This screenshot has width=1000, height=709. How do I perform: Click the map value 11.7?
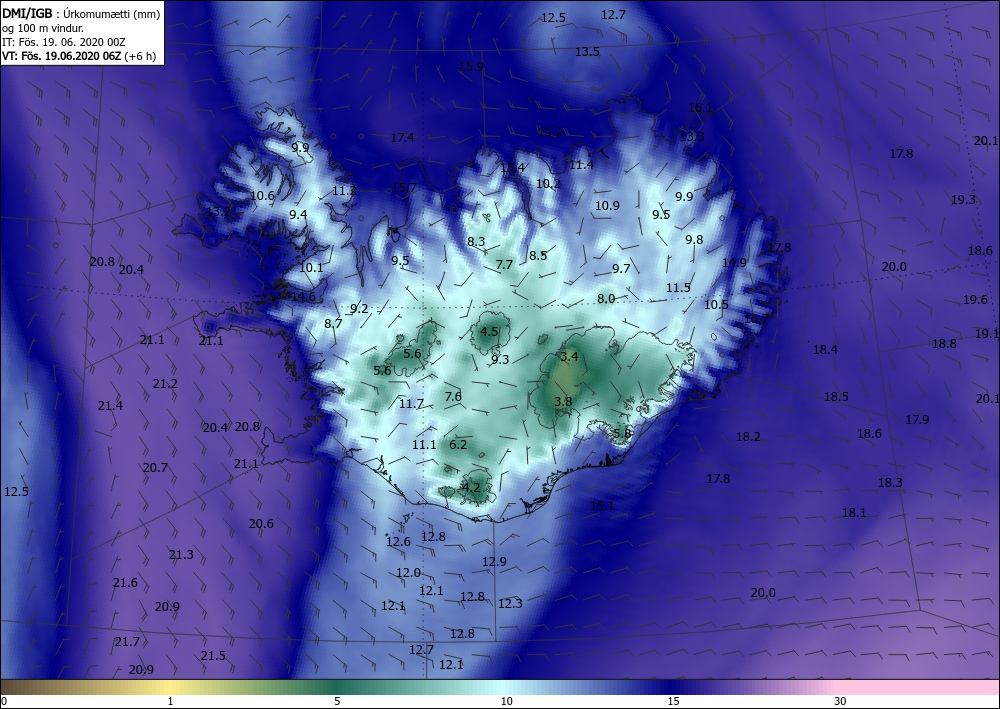[x=411, y=404]
